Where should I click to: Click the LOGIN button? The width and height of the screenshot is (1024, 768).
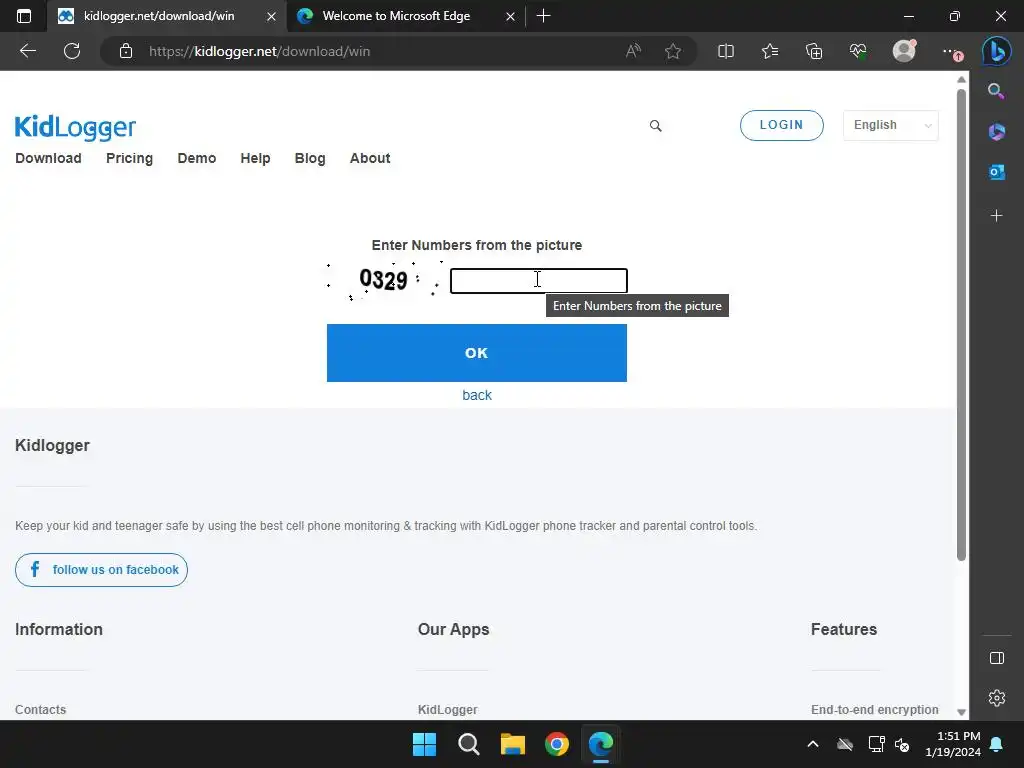pyautogui.click(x=781, y=125)
